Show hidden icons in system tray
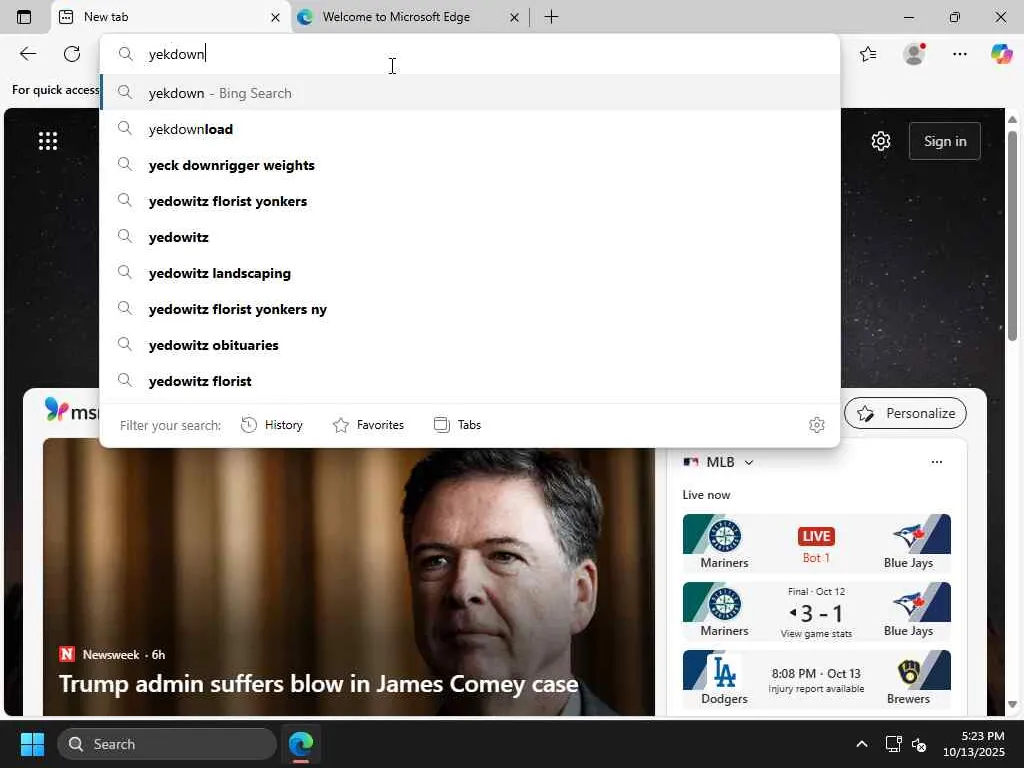 click(861, 744)
